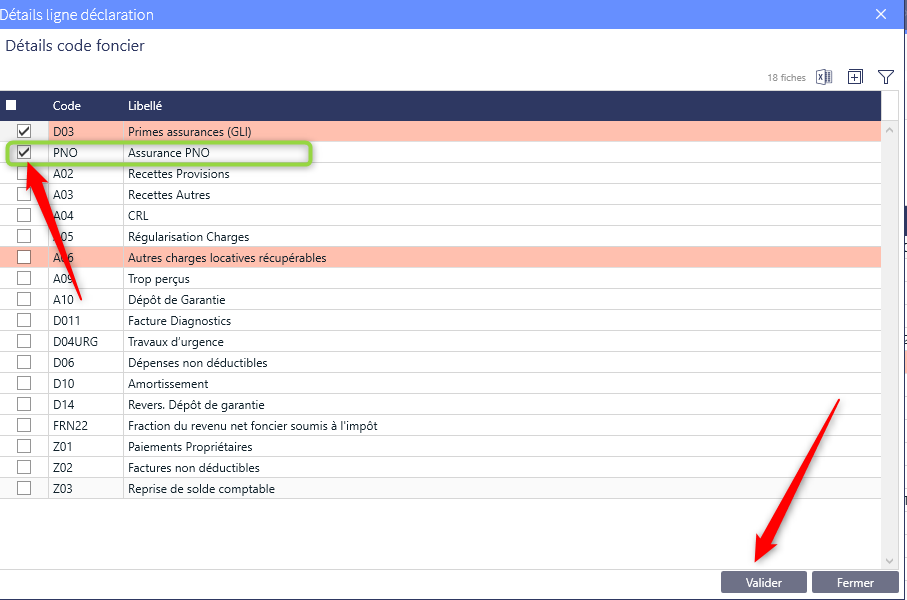Click the Fermer button
This screenshot has width=907, height=600.
click(854, 582)
